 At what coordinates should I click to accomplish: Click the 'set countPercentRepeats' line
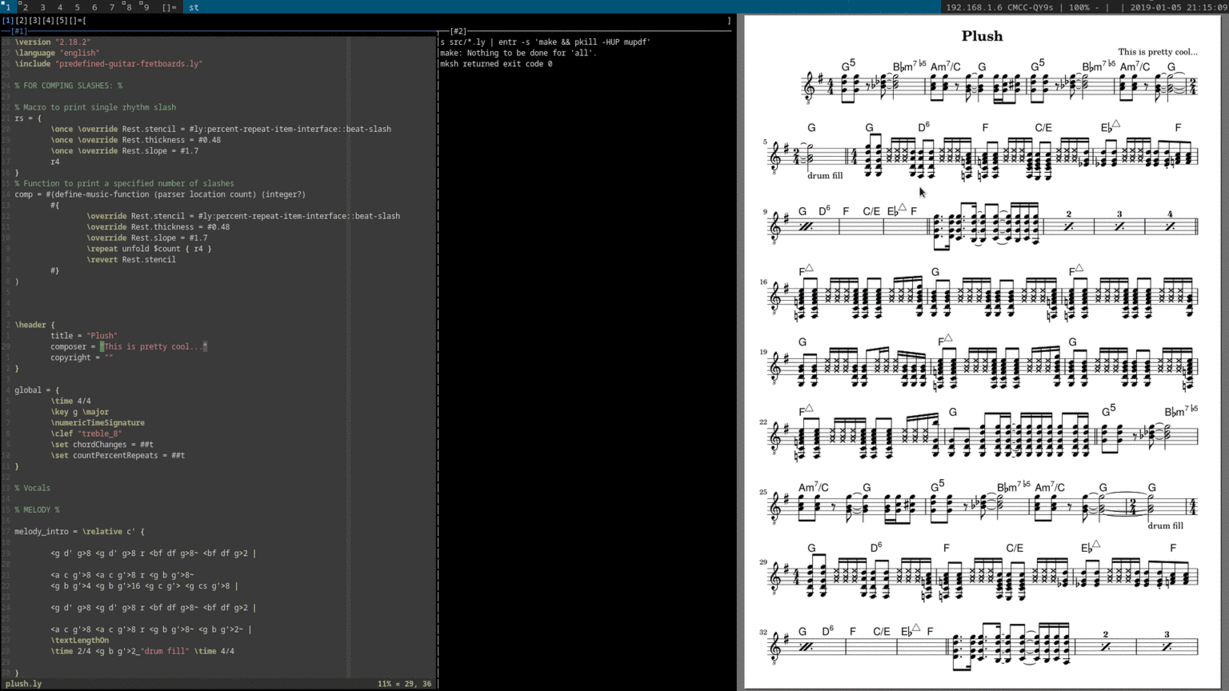(118, 455)
